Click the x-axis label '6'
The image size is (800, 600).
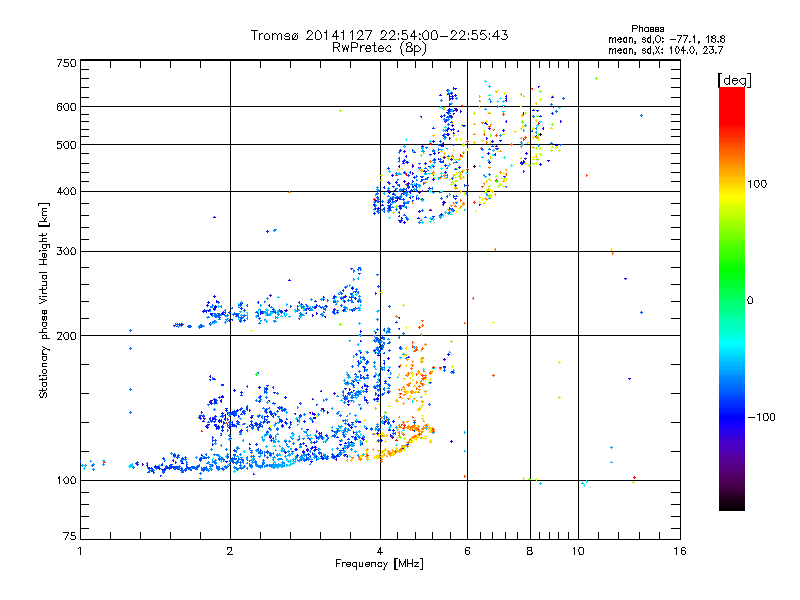point(467,551)
